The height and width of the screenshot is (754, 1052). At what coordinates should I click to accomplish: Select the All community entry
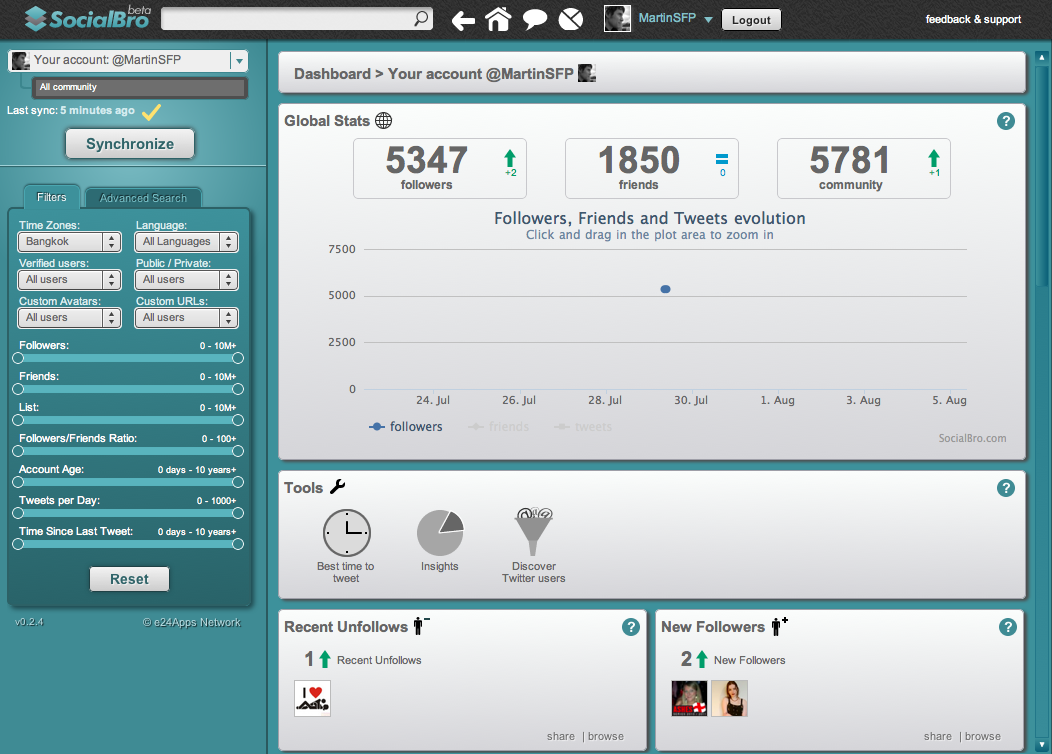pos(140,87)
